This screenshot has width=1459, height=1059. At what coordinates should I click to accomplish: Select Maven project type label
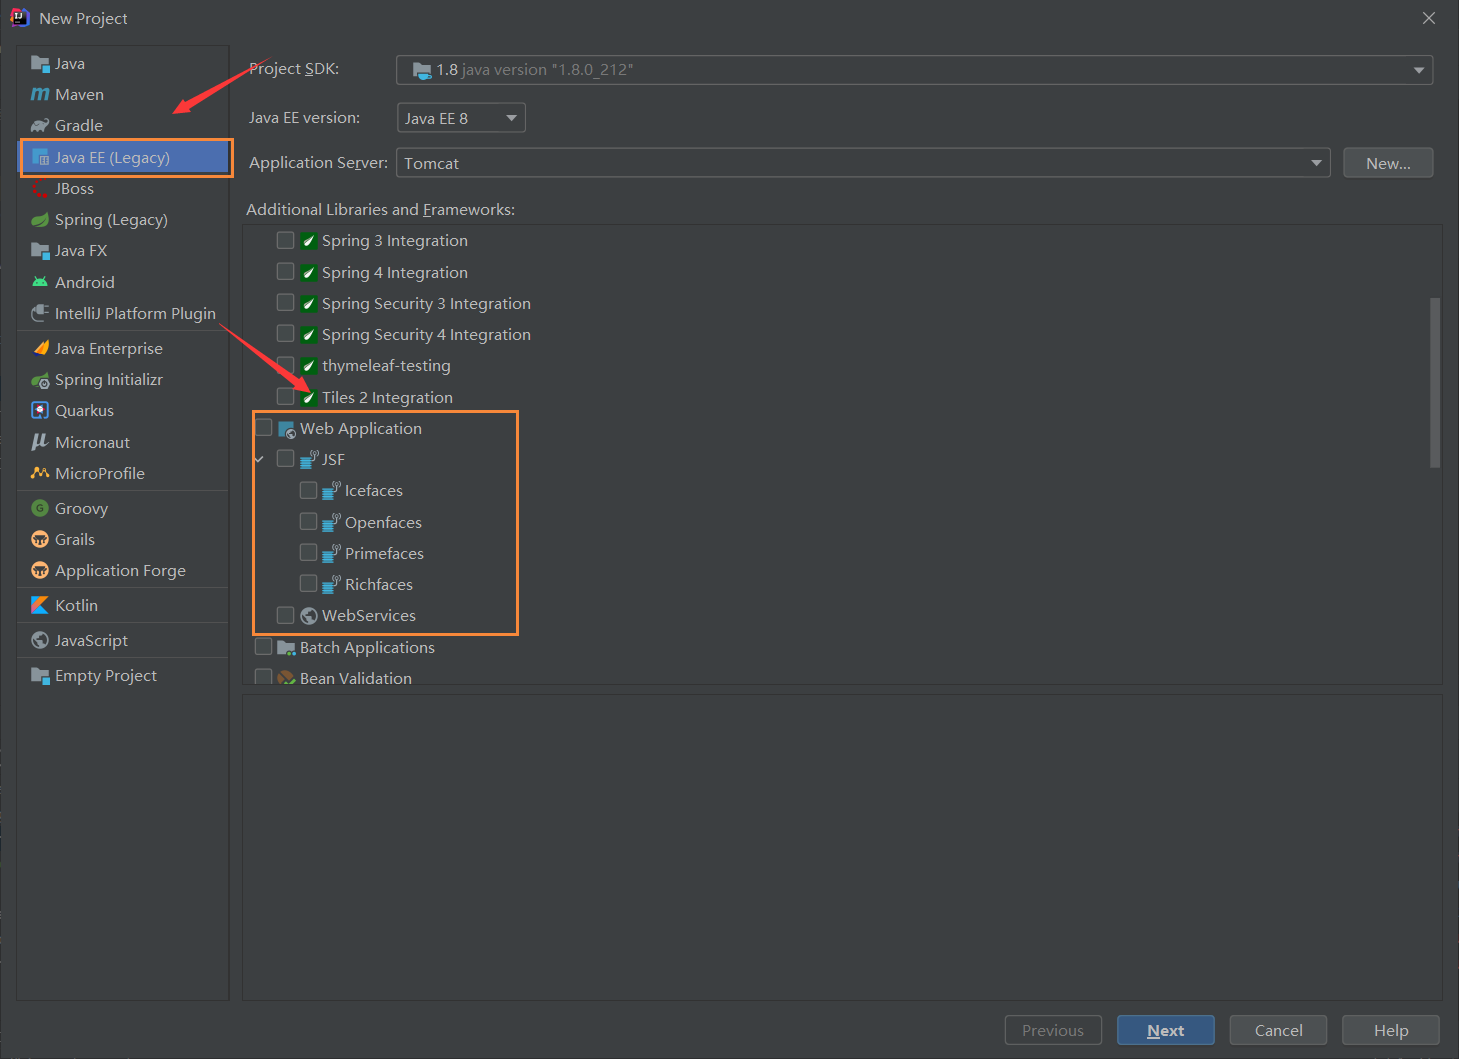pos(80,95)
